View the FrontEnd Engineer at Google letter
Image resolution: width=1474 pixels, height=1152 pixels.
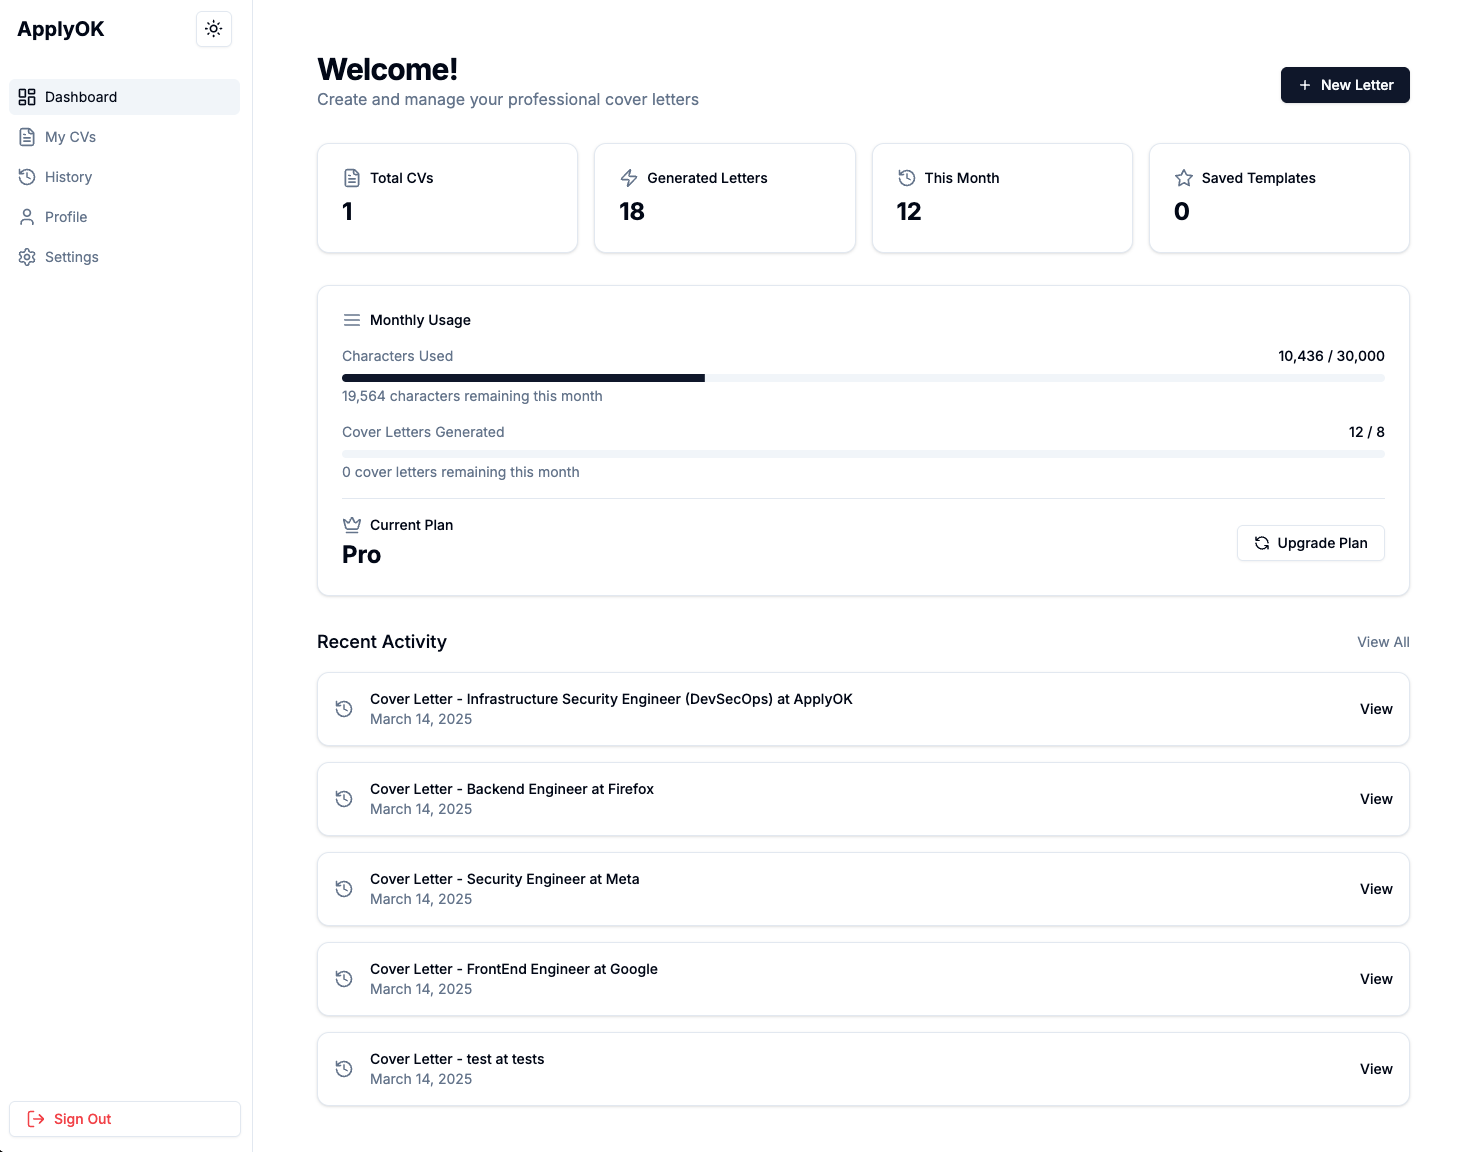point(1376,979)
